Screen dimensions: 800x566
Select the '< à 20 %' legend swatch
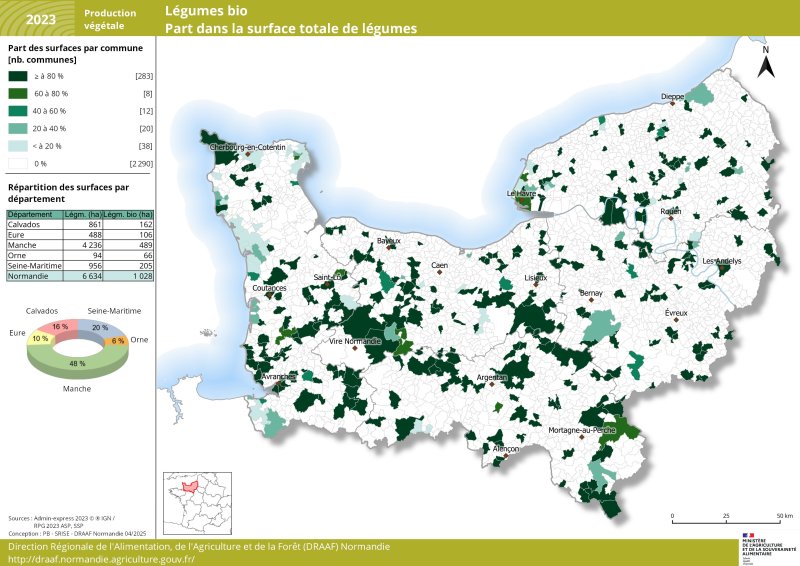(x=18, y=146)
